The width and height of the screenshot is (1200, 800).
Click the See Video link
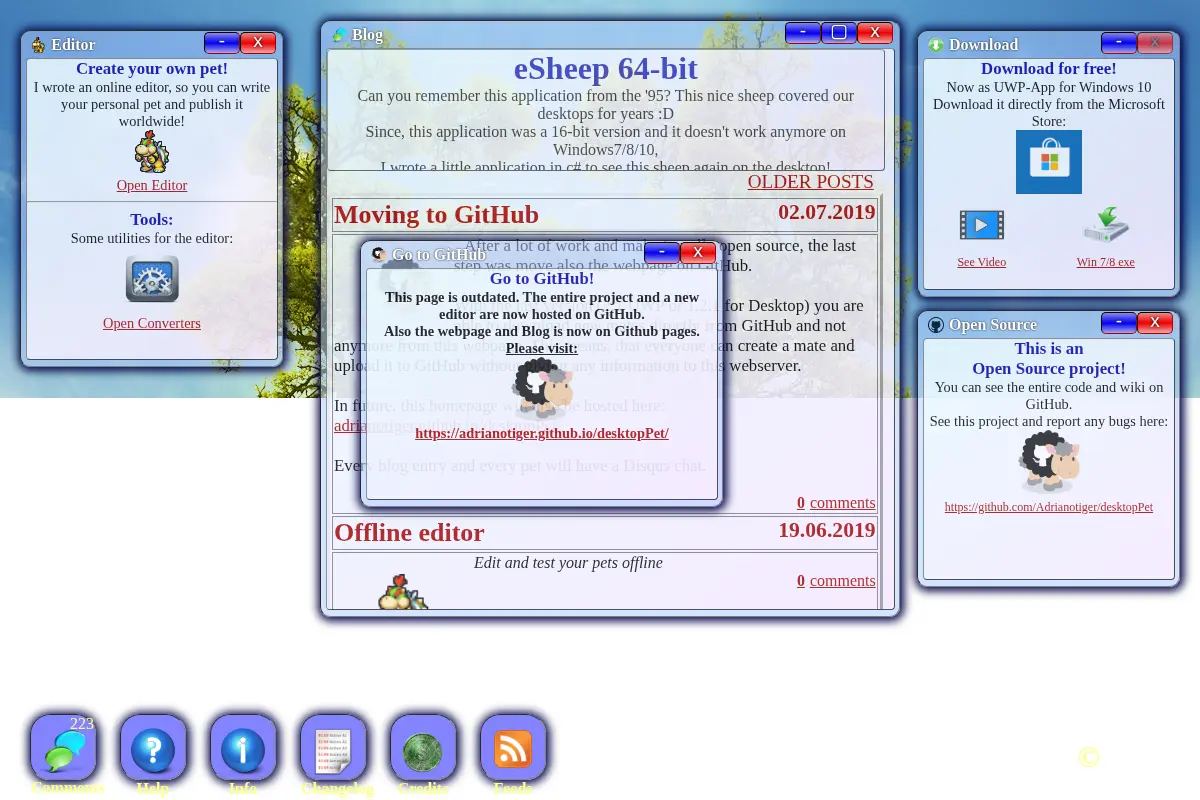981,262
